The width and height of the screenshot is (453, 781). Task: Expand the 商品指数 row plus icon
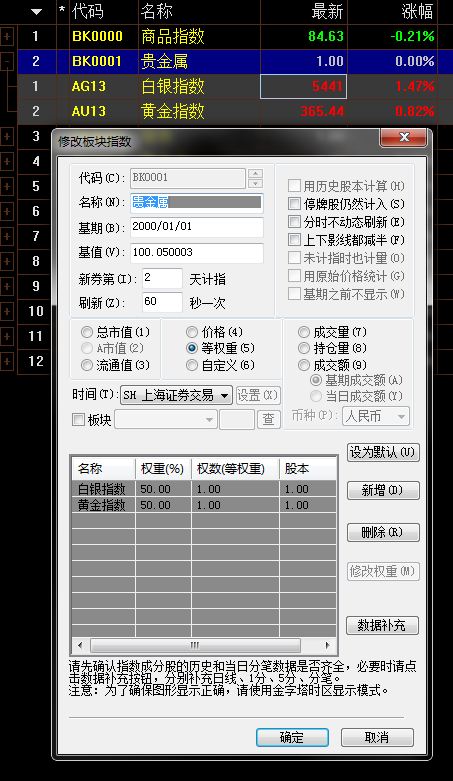pyautogui.click(x=7, y=36)
